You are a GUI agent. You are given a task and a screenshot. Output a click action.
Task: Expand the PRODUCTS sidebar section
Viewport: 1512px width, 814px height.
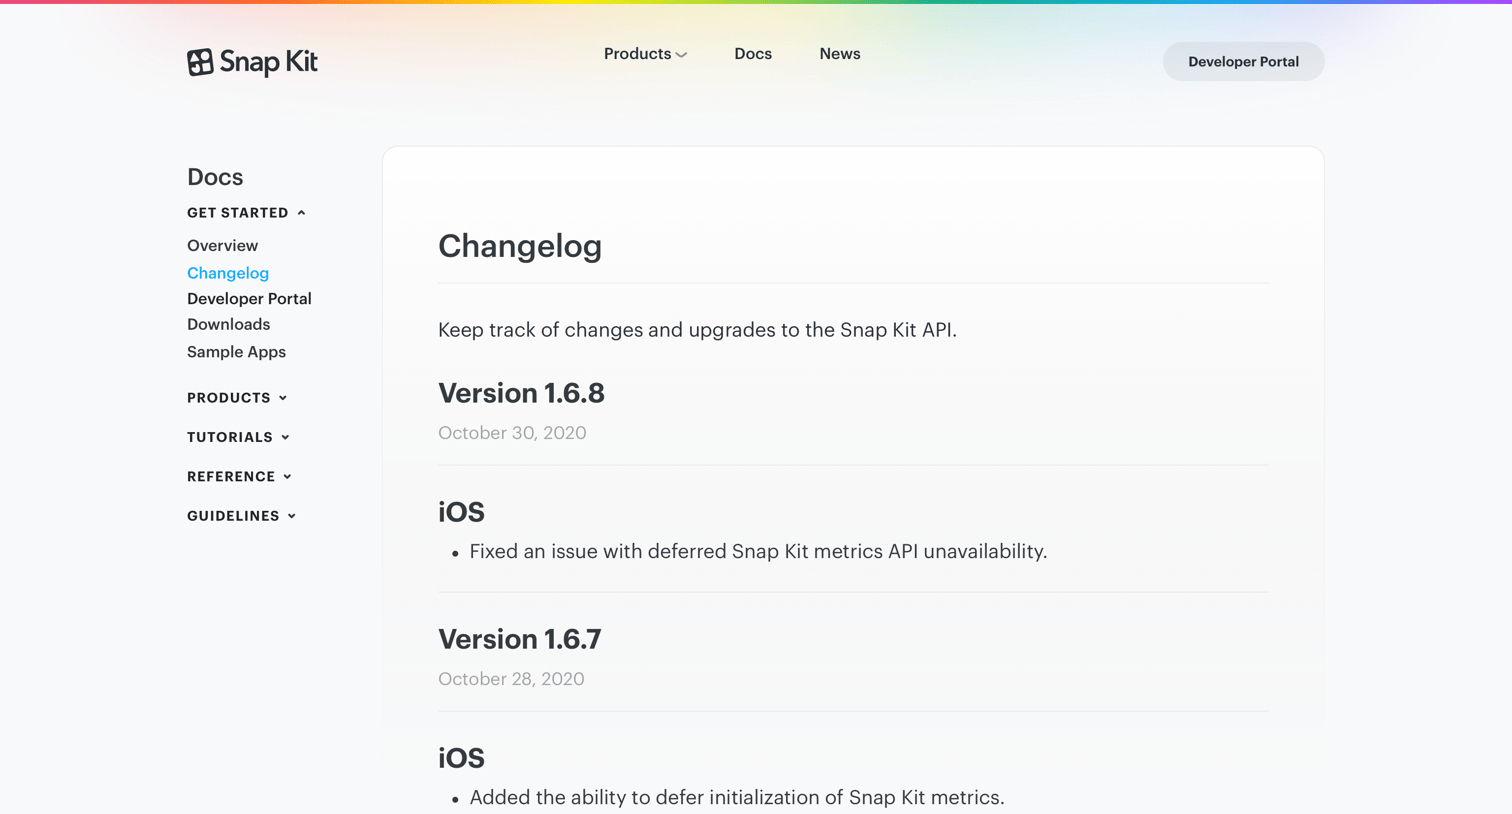click(x=237, y=398)
